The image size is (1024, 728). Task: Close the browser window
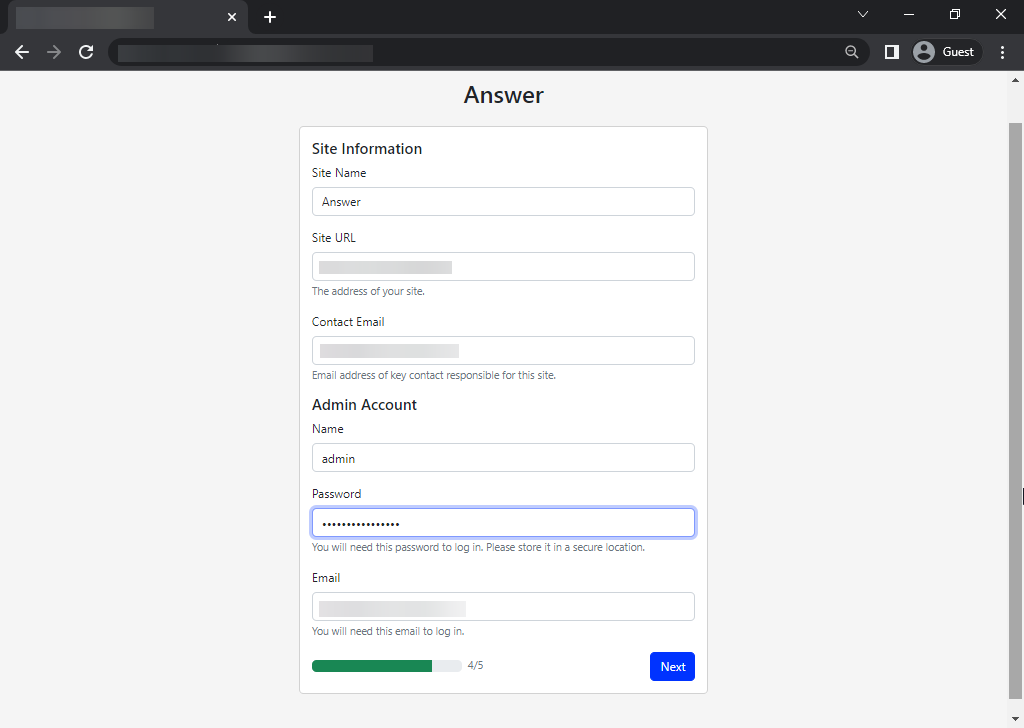click(1000, 14)
